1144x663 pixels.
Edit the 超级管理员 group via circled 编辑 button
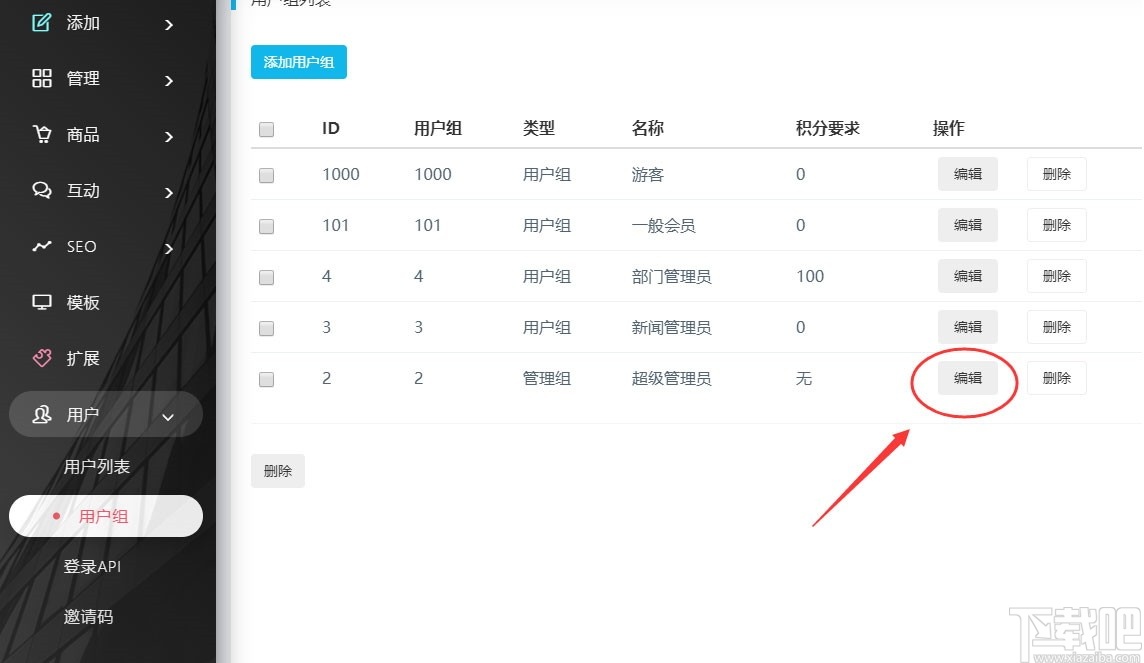pos(967,378)
